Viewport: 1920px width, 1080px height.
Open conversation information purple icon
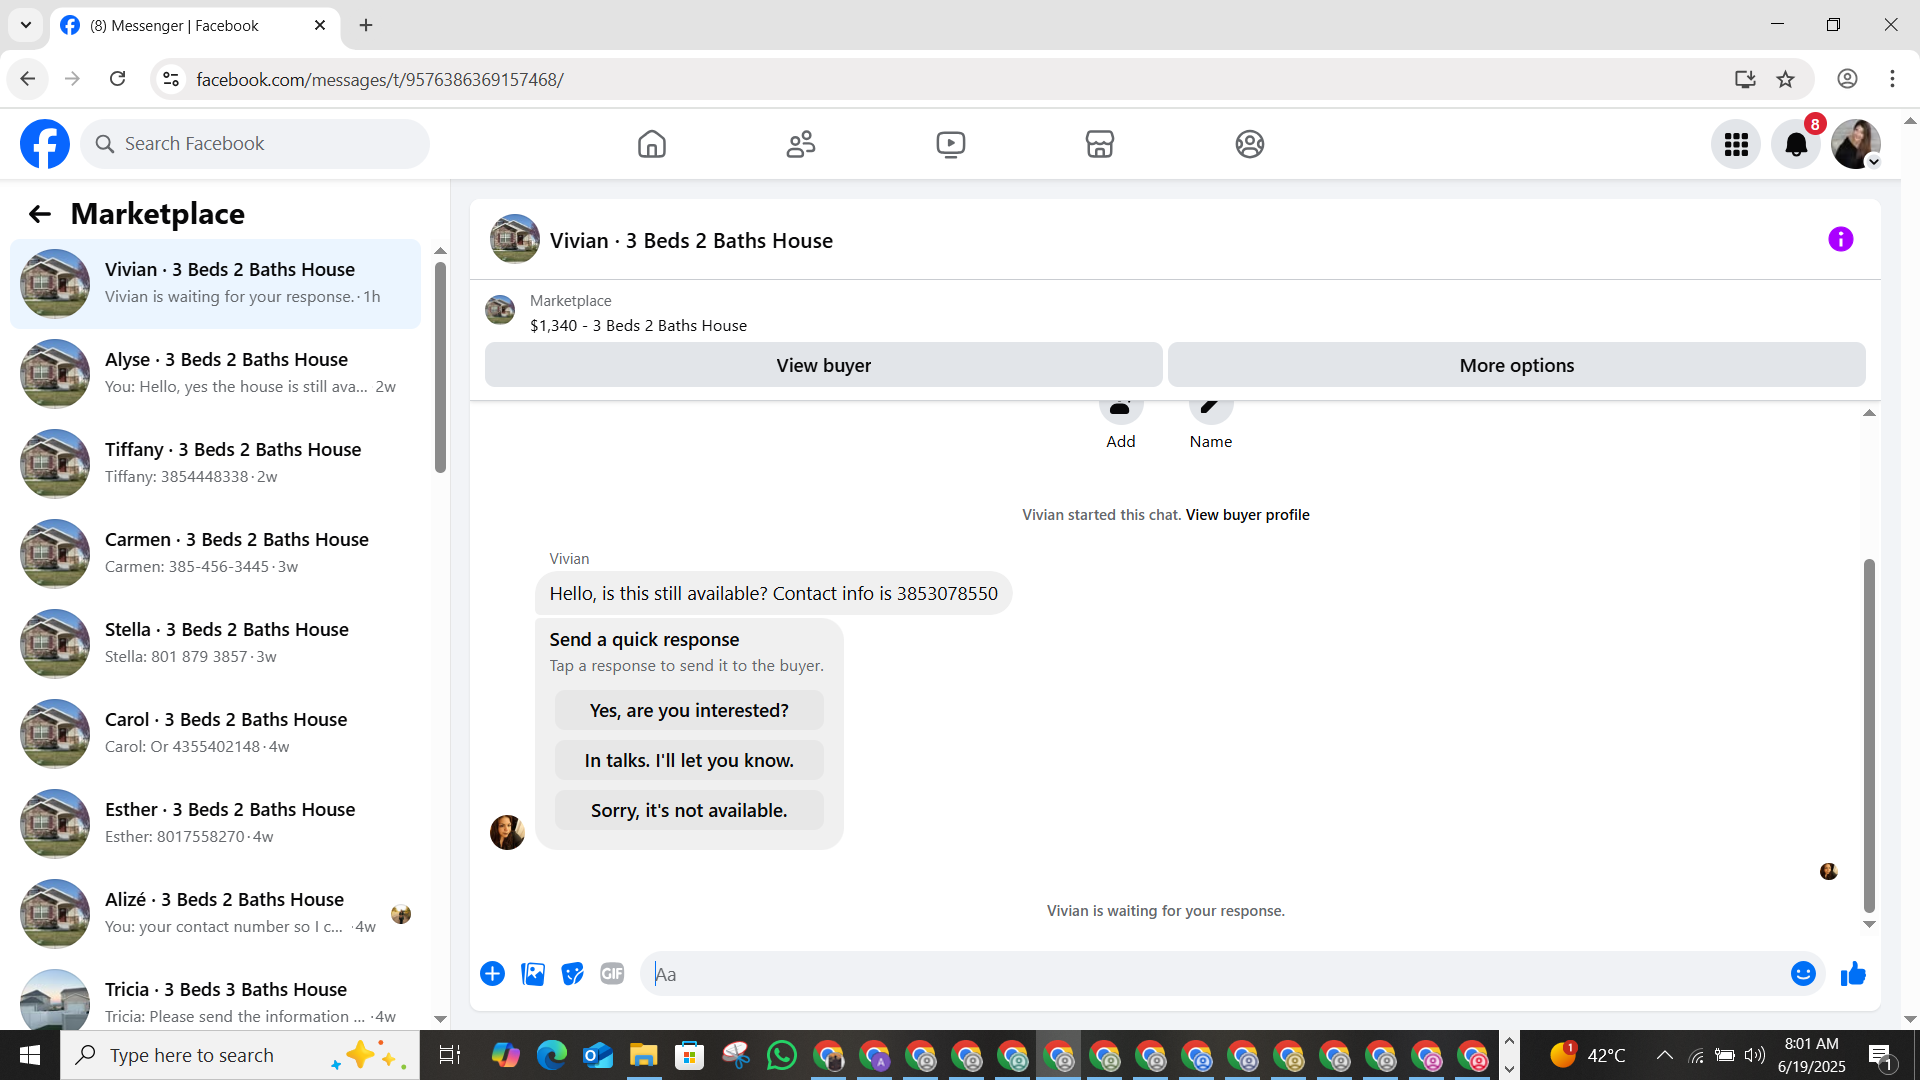(x=1840, y=239)
